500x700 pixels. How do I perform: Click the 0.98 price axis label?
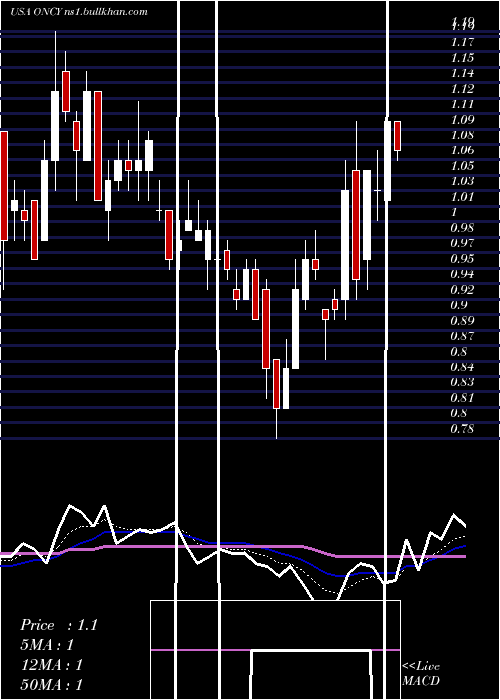[x=462, y=228]
